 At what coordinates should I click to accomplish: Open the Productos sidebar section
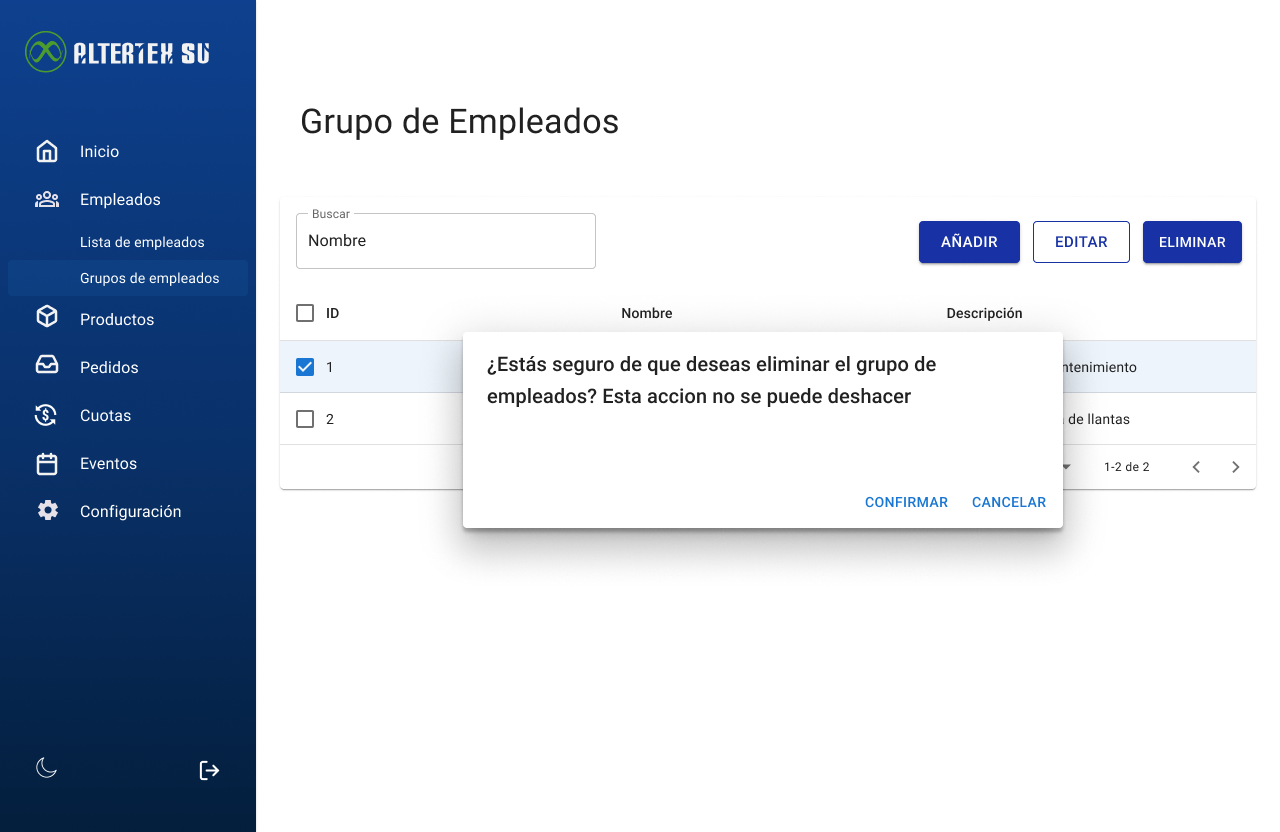point(128,320)
